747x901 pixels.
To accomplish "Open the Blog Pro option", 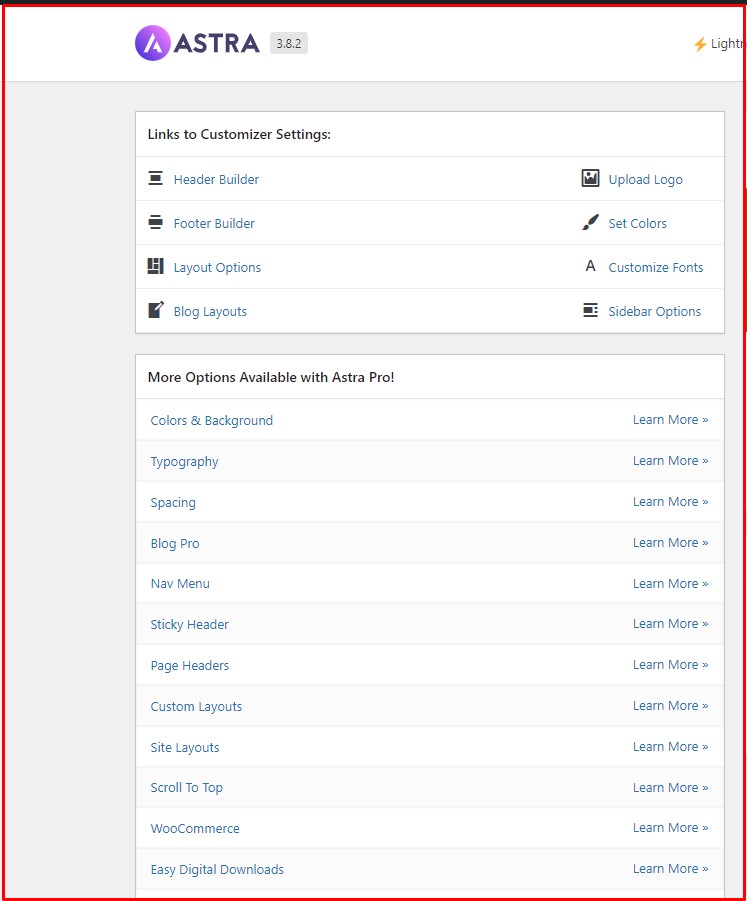I will 175,544.
